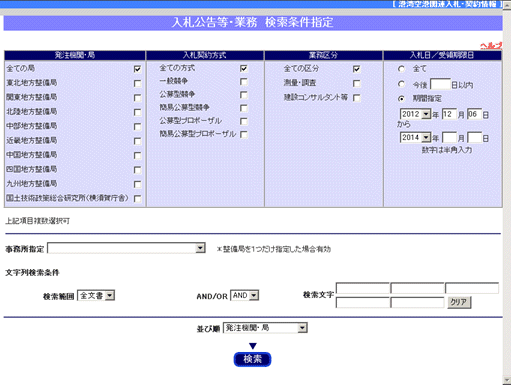The width and height of the screenshot is (511, 385).
Task: Select the 期間指定 radio button
Action: [402, 99]
